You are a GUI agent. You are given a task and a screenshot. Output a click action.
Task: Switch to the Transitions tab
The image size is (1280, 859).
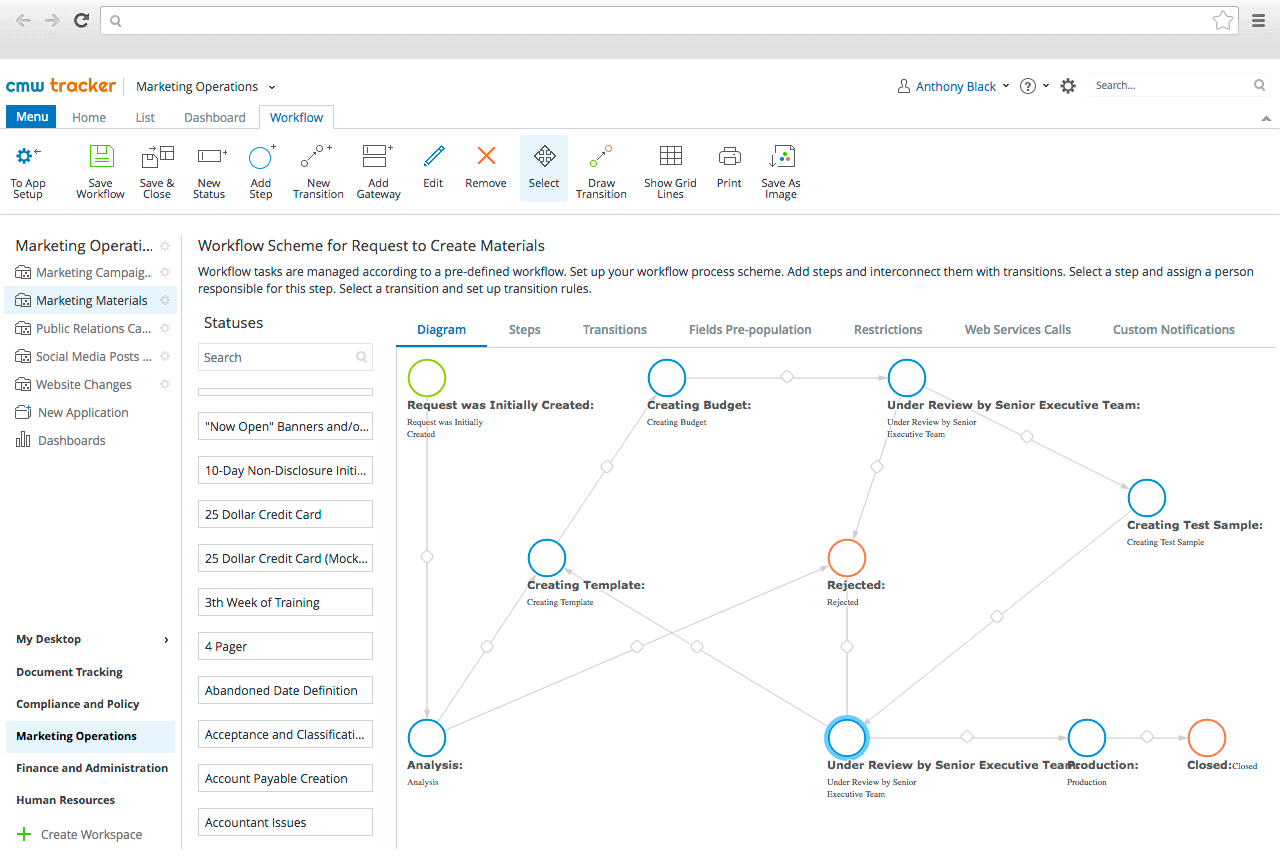pyautogui.click(x=615, y=329)
